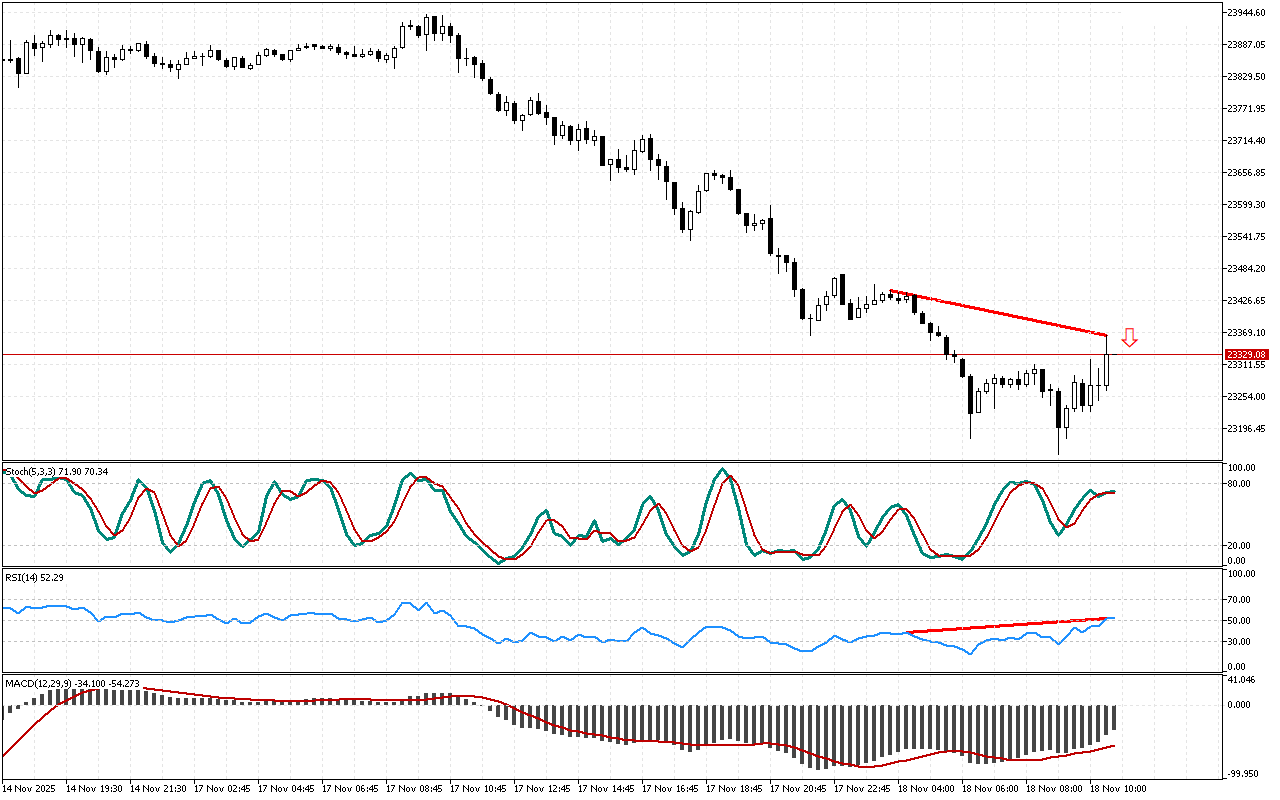Click the 18 Nov 10:00 time label

pos(1120,788)
